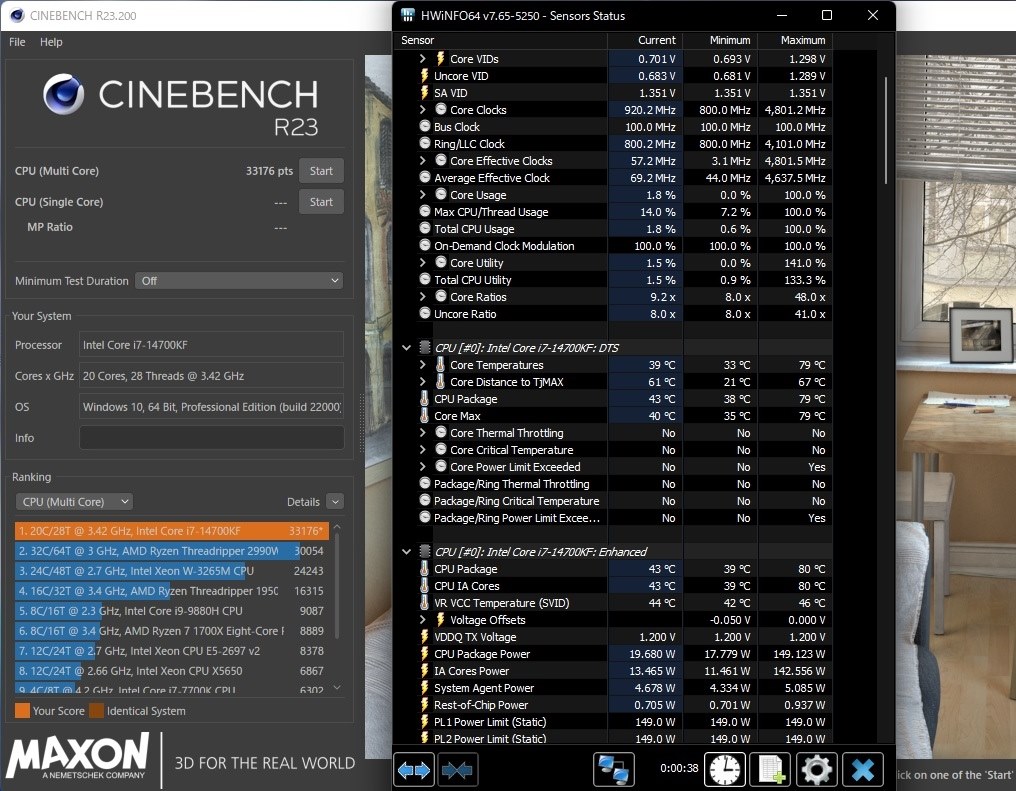Expand the Core Clocks sensor row

pos(422,109)
